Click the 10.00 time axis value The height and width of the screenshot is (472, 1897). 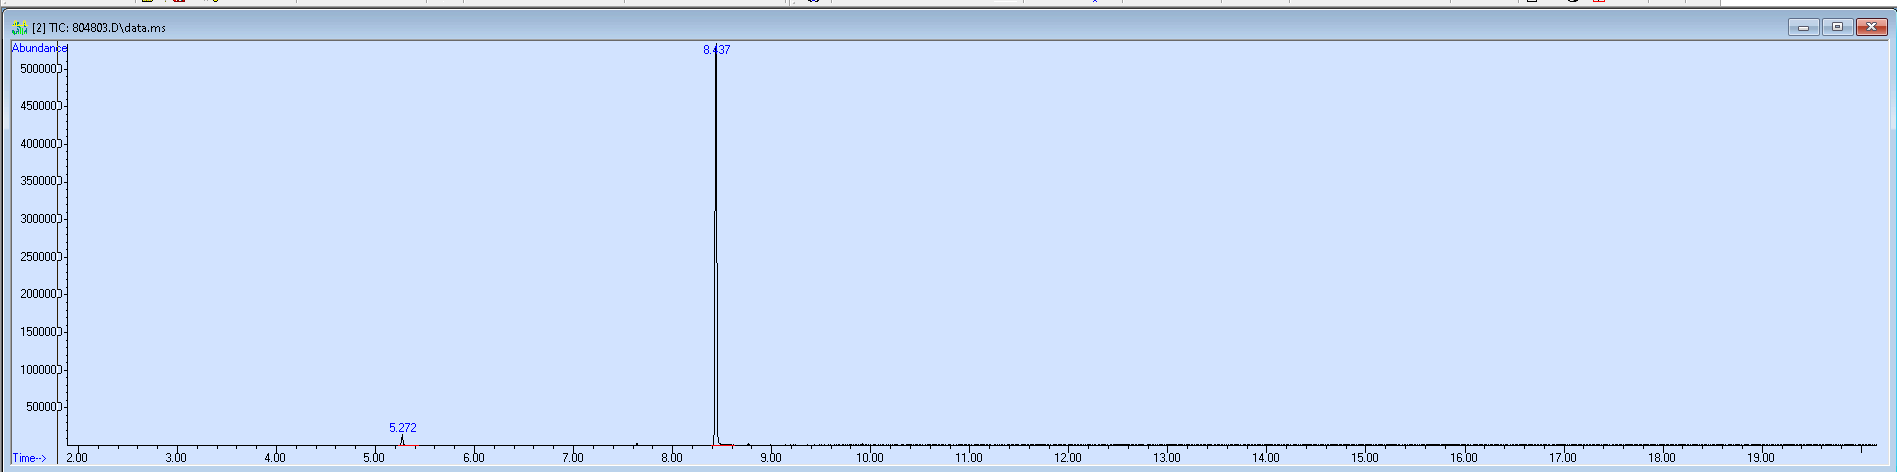869,458
